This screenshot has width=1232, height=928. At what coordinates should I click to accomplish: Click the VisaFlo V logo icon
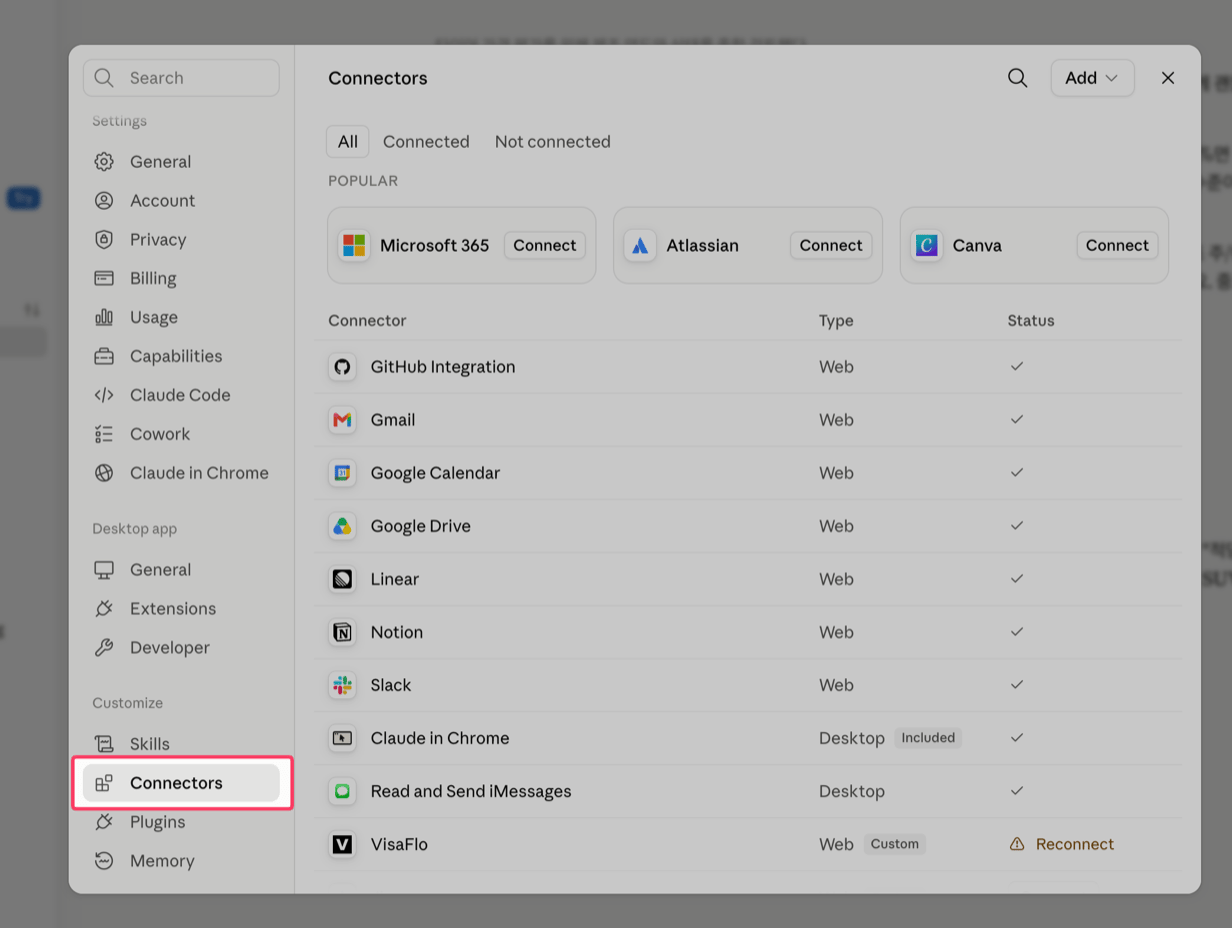coord(342,844)
